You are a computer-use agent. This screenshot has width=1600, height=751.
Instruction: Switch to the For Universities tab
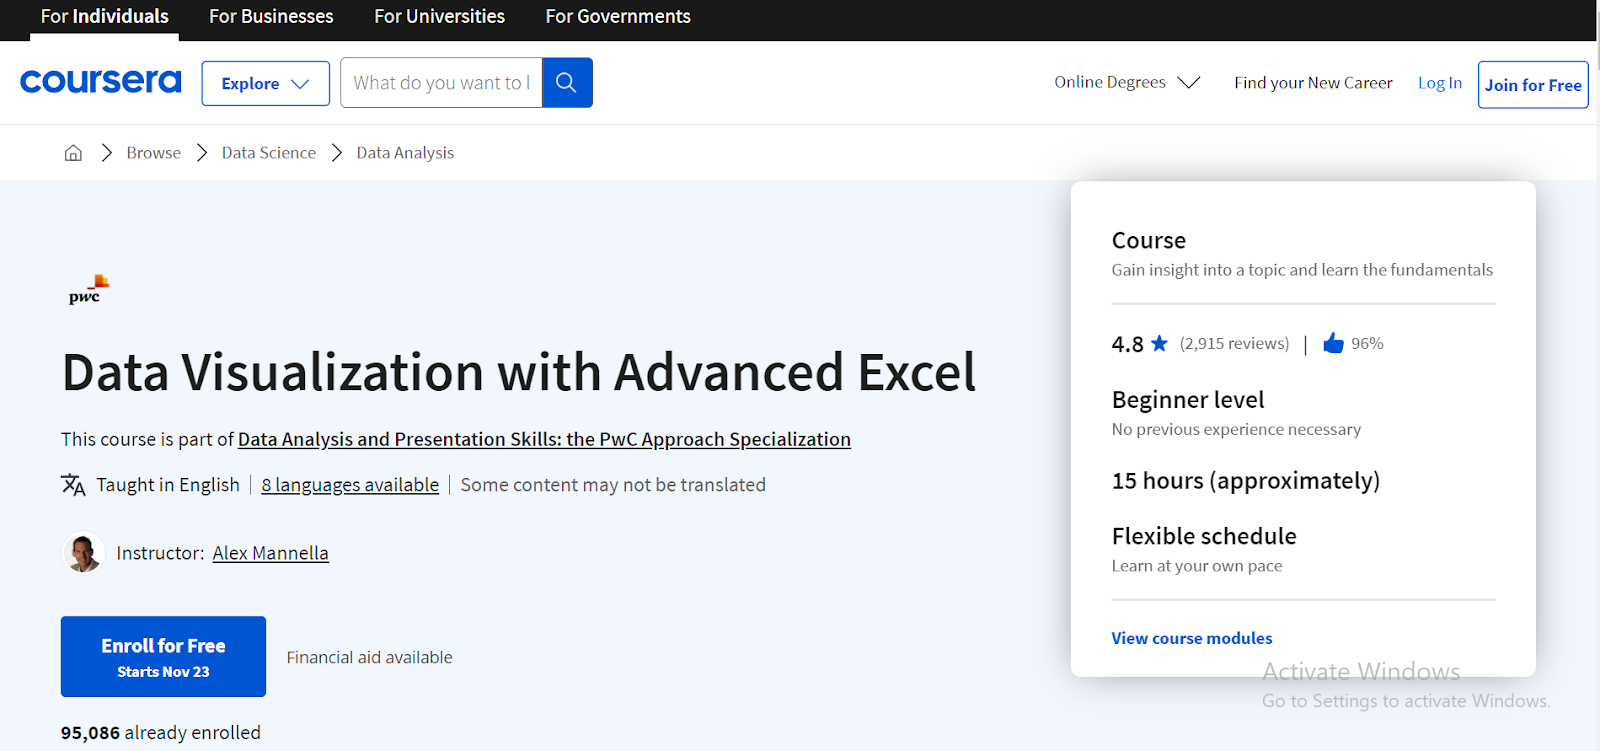[x=439, y=17]
